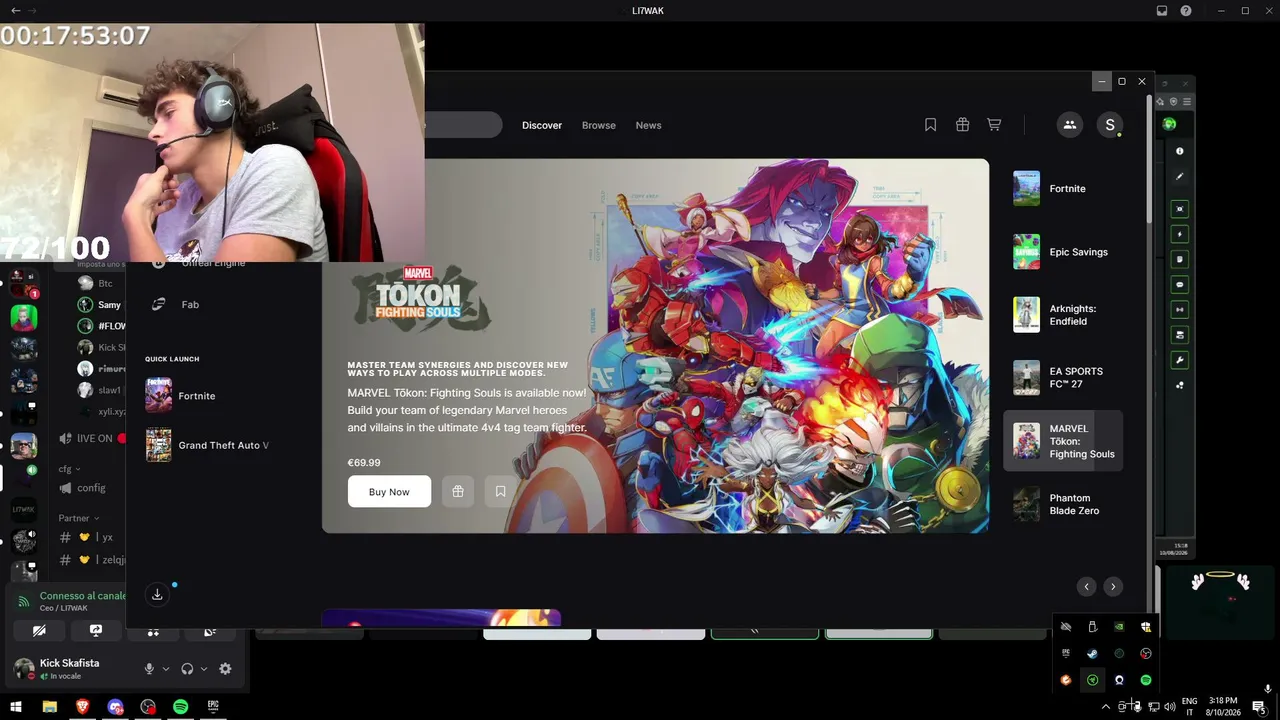Open Brave browser from the taskbar
This screenshot has width=1280, height=720.
point(83,707)
